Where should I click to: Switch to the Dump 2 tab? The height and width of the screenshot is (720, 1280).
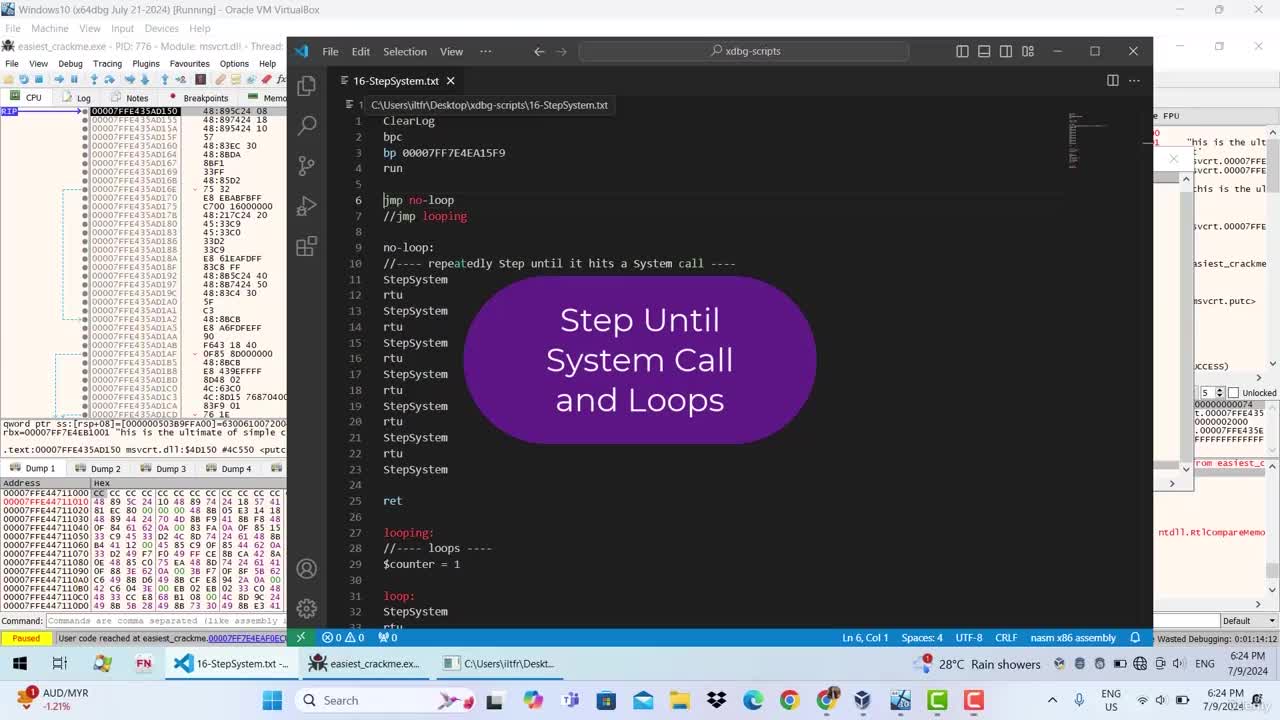tap(105, 468)
